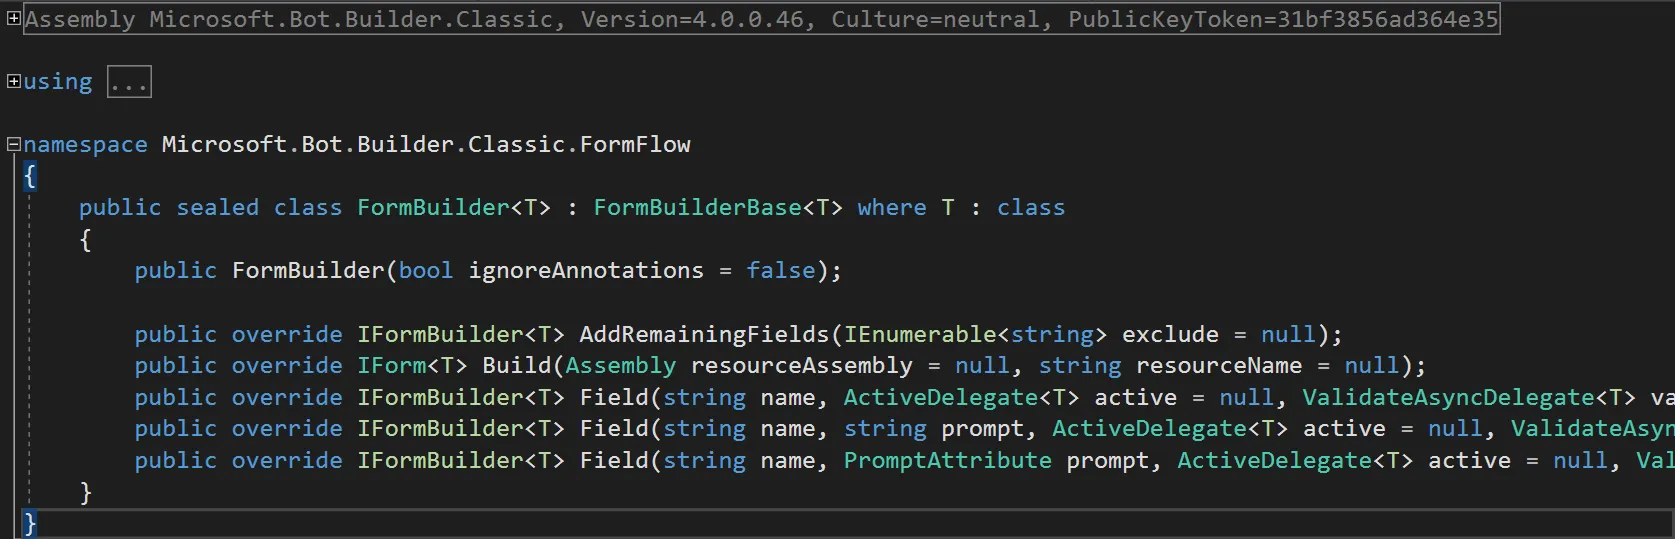Click the Assembly metadata line text

pos(761,19)
